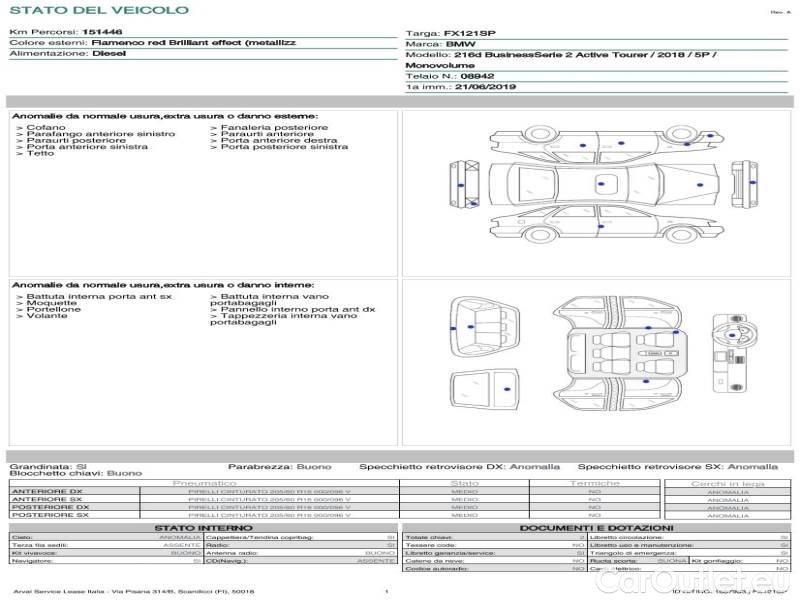800x600 pixels.
Task: Select the Fanaleria posteriore entry
Action: tap(269, 127)
